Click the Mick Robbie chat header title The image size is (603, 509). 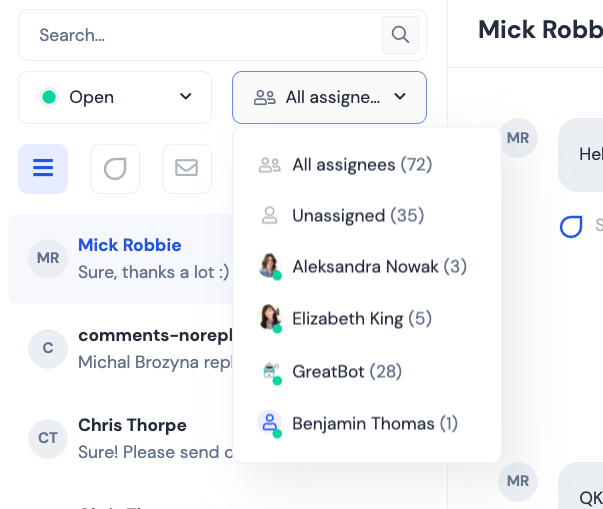540,30
